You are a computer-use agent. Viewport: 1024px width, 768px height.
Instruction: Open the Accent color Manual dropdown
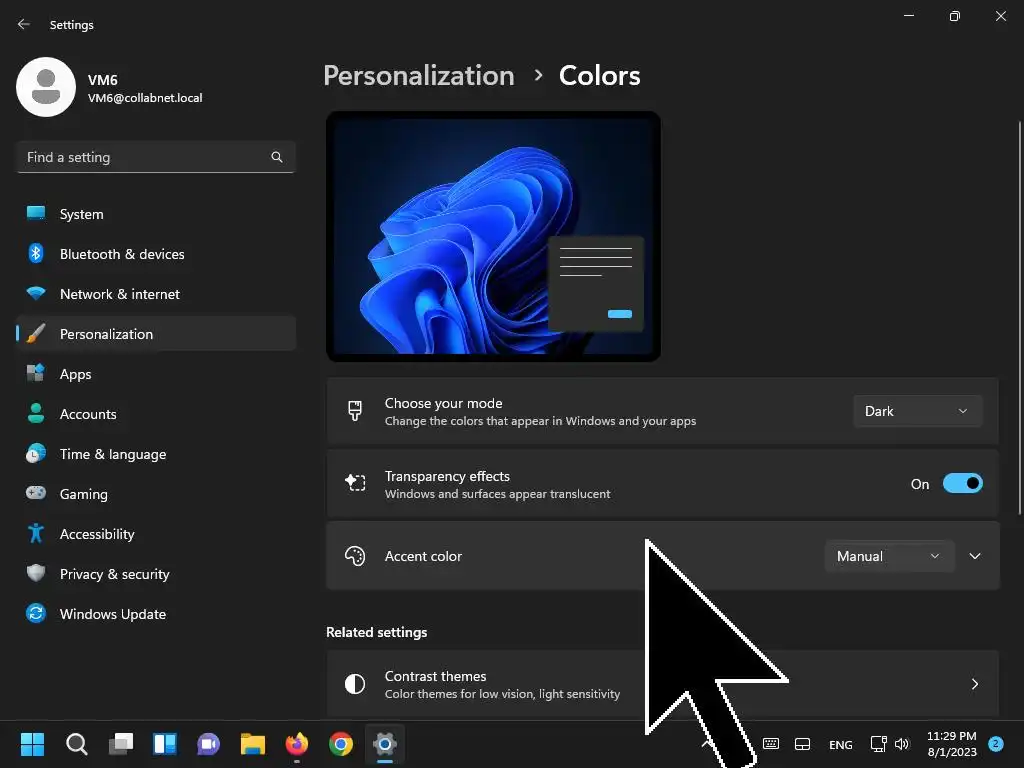(889, 556)
